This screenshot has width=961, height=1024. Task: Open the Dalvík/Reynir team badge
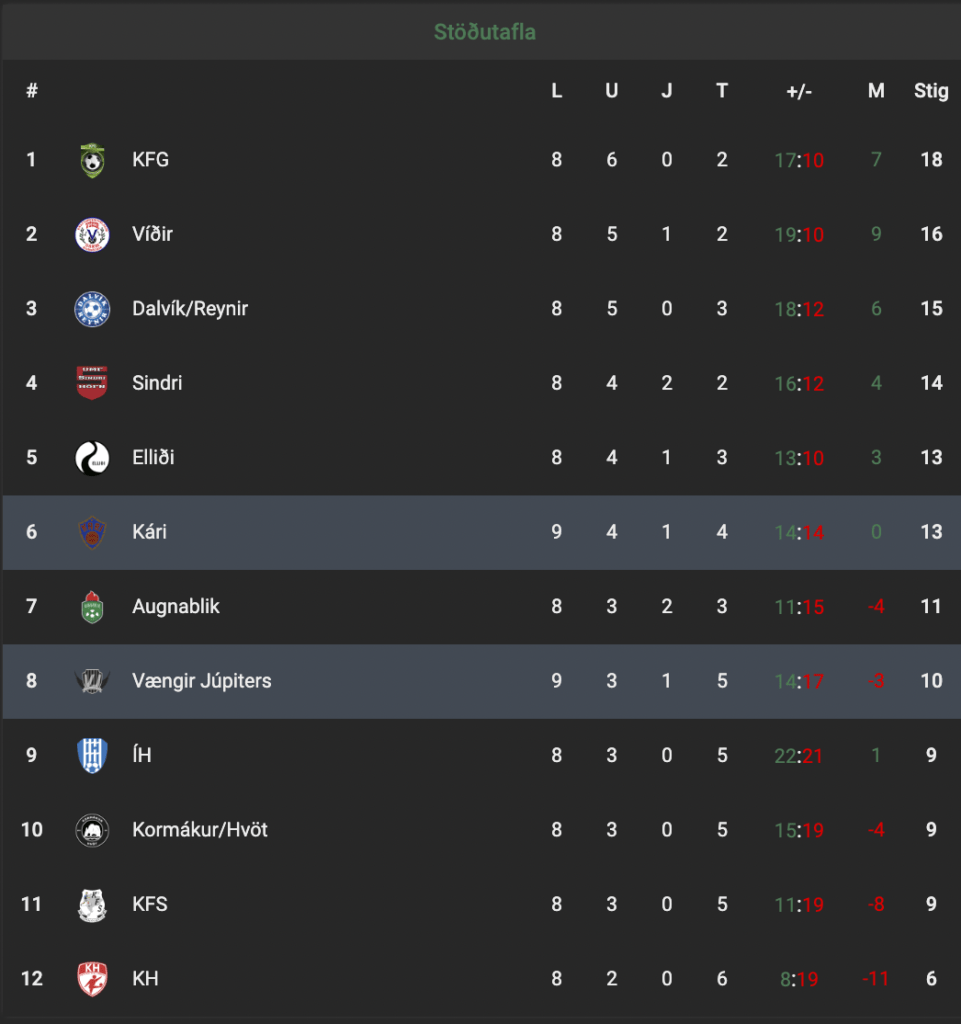pos(92,309)
